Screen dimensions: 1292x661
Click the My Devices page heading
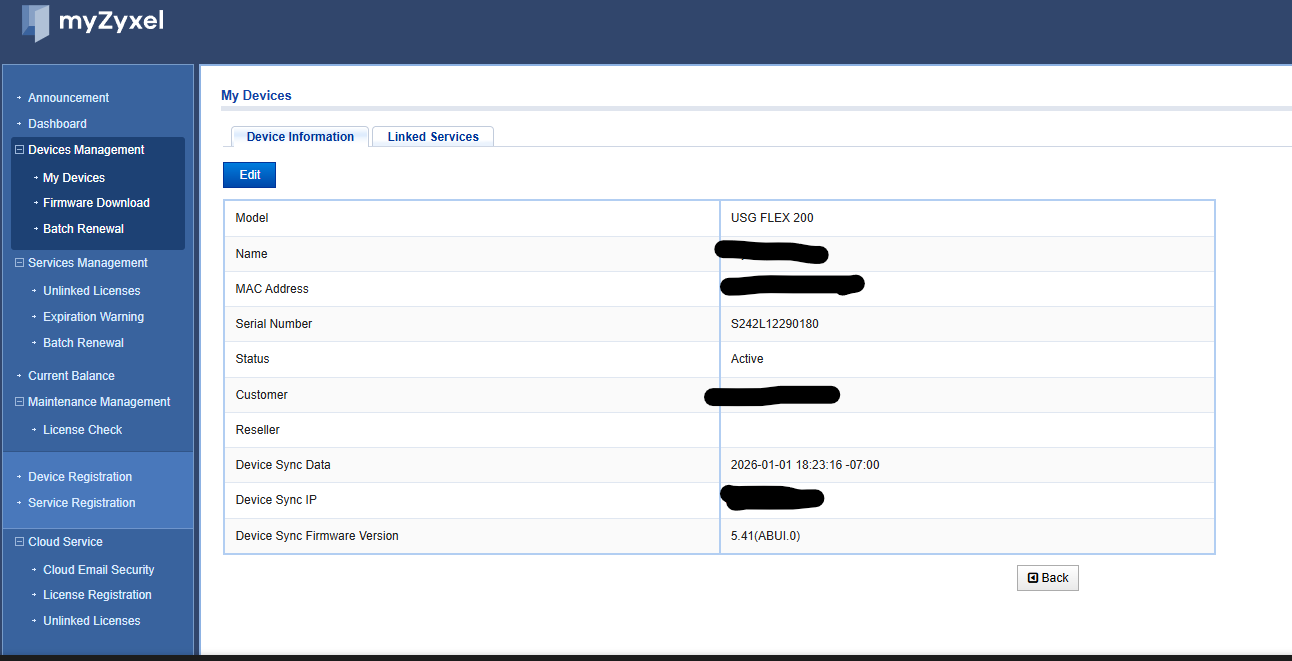[256, 96]
